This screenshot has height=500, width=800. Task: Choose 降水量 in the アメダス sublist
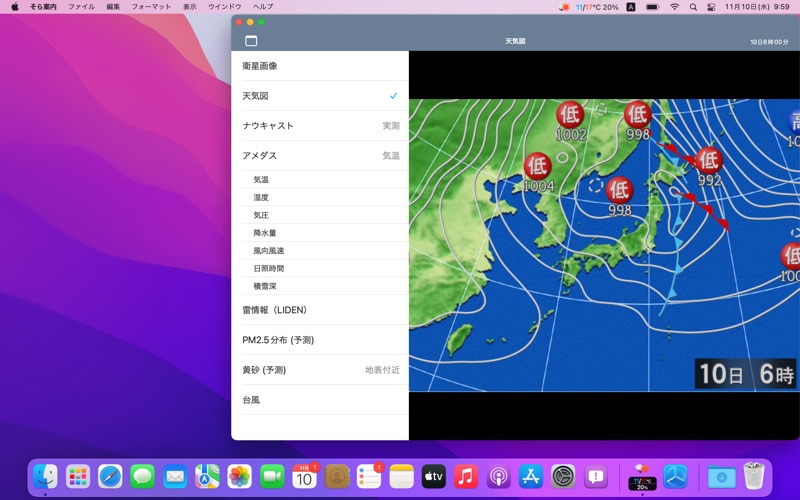coord(265,233)
